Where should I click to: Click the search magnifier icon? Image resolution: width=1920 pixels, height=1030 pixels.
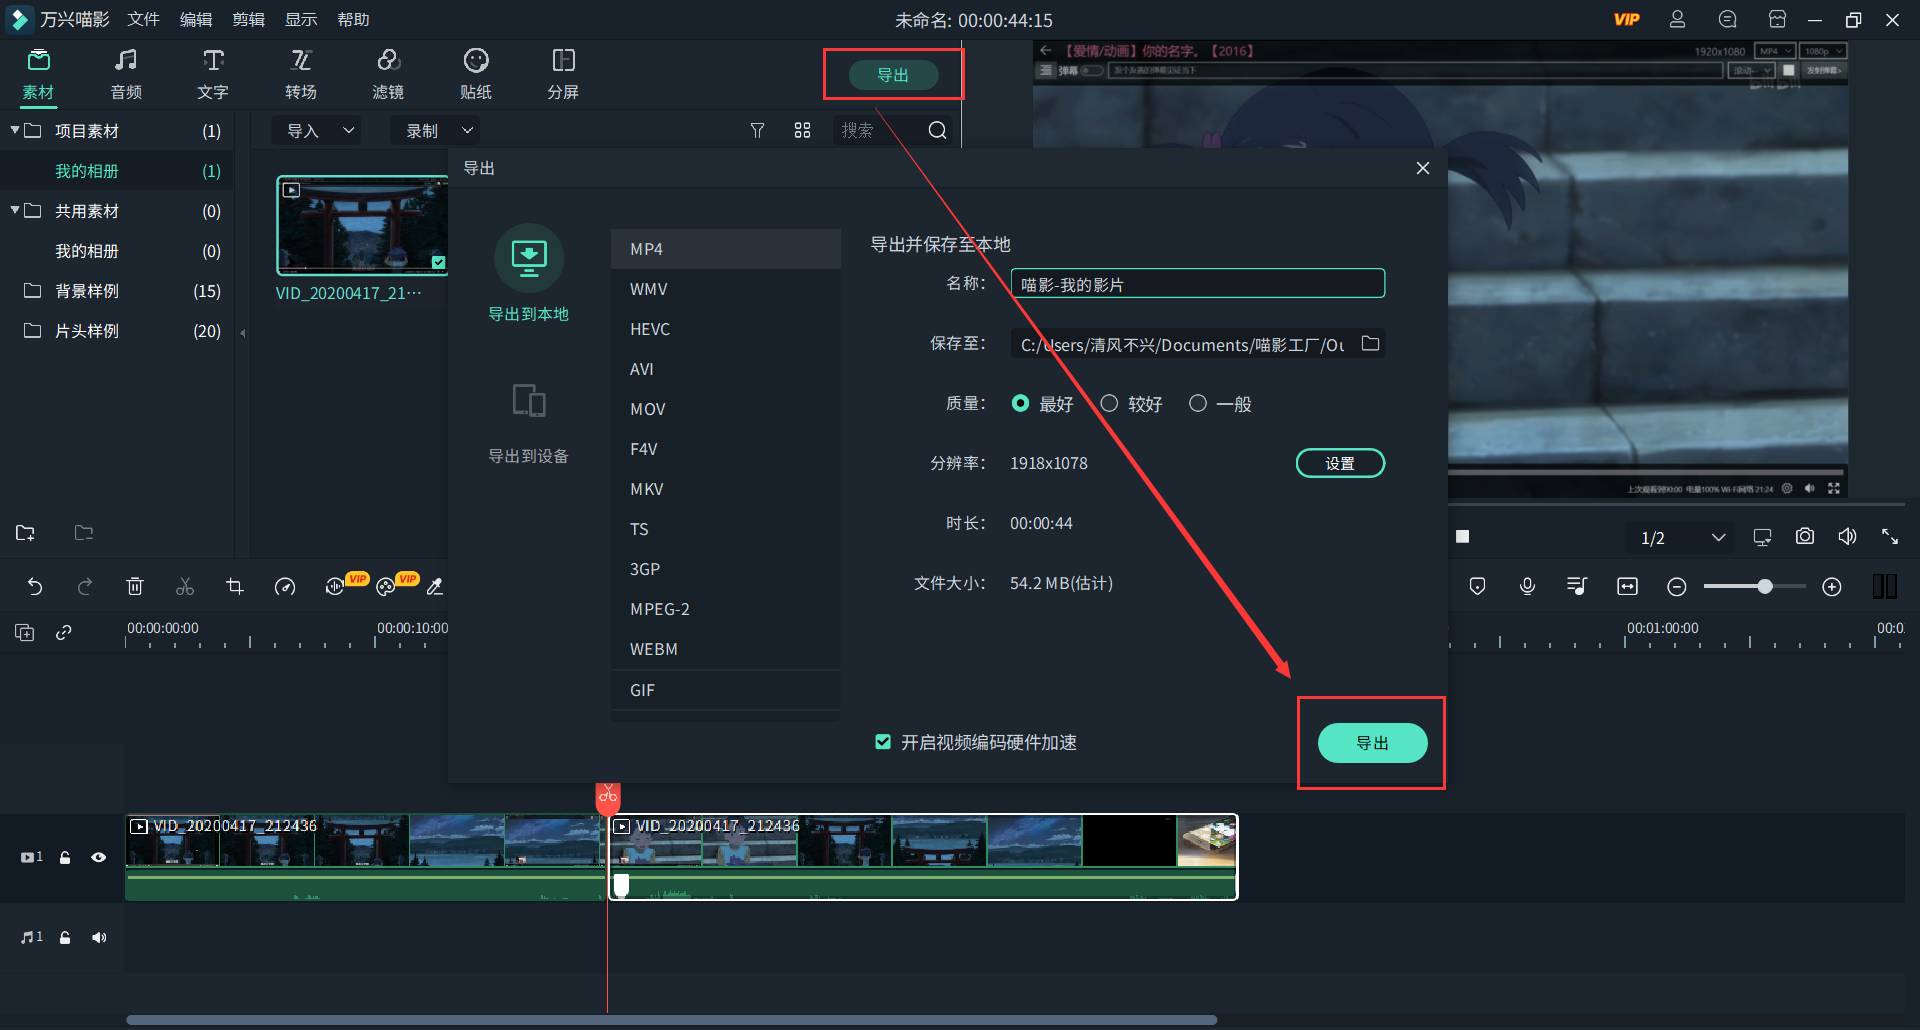tap(937, 130)
